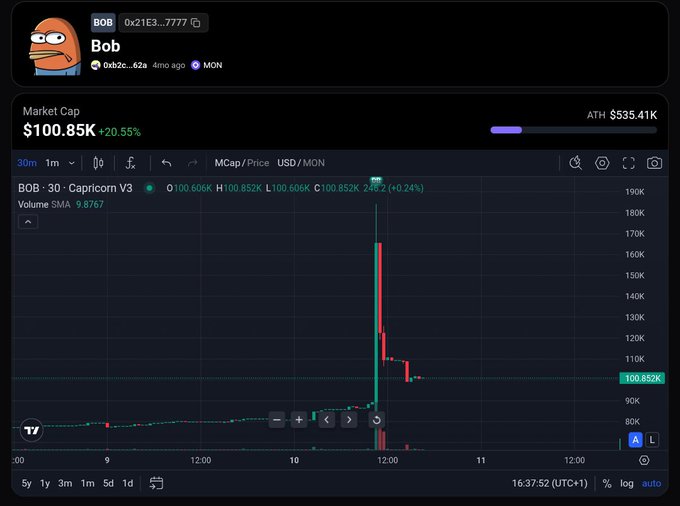
Task: Toggle the A auto-scale button
Action: coord(635,440)
